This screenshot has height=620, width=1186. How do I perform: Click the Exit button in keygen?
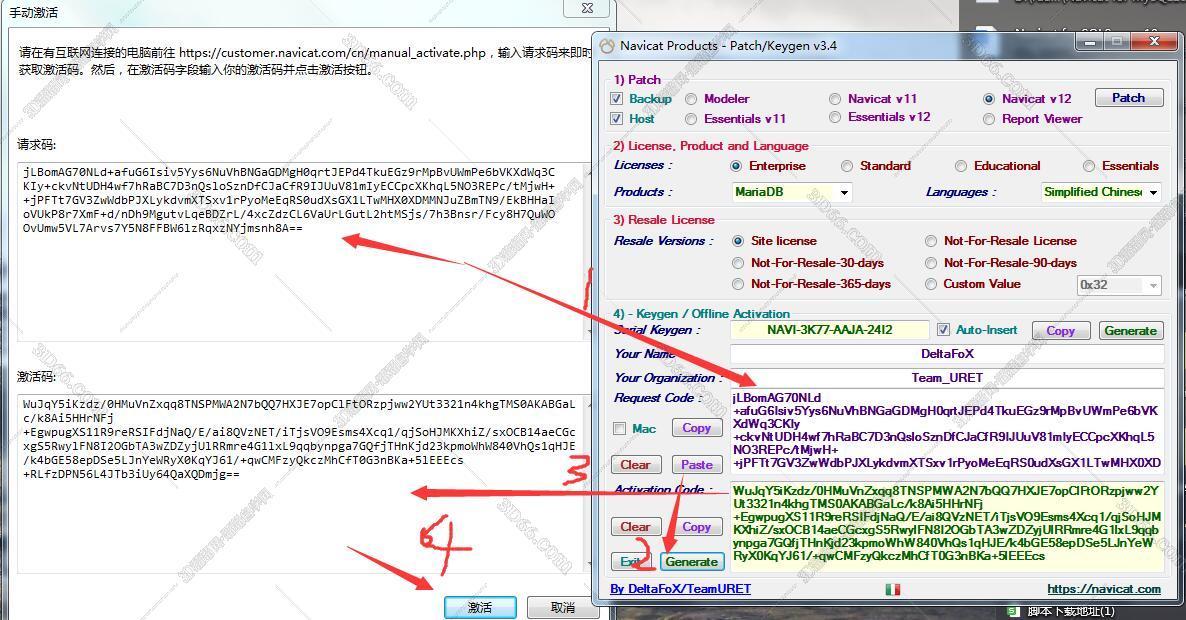[631, 561]
